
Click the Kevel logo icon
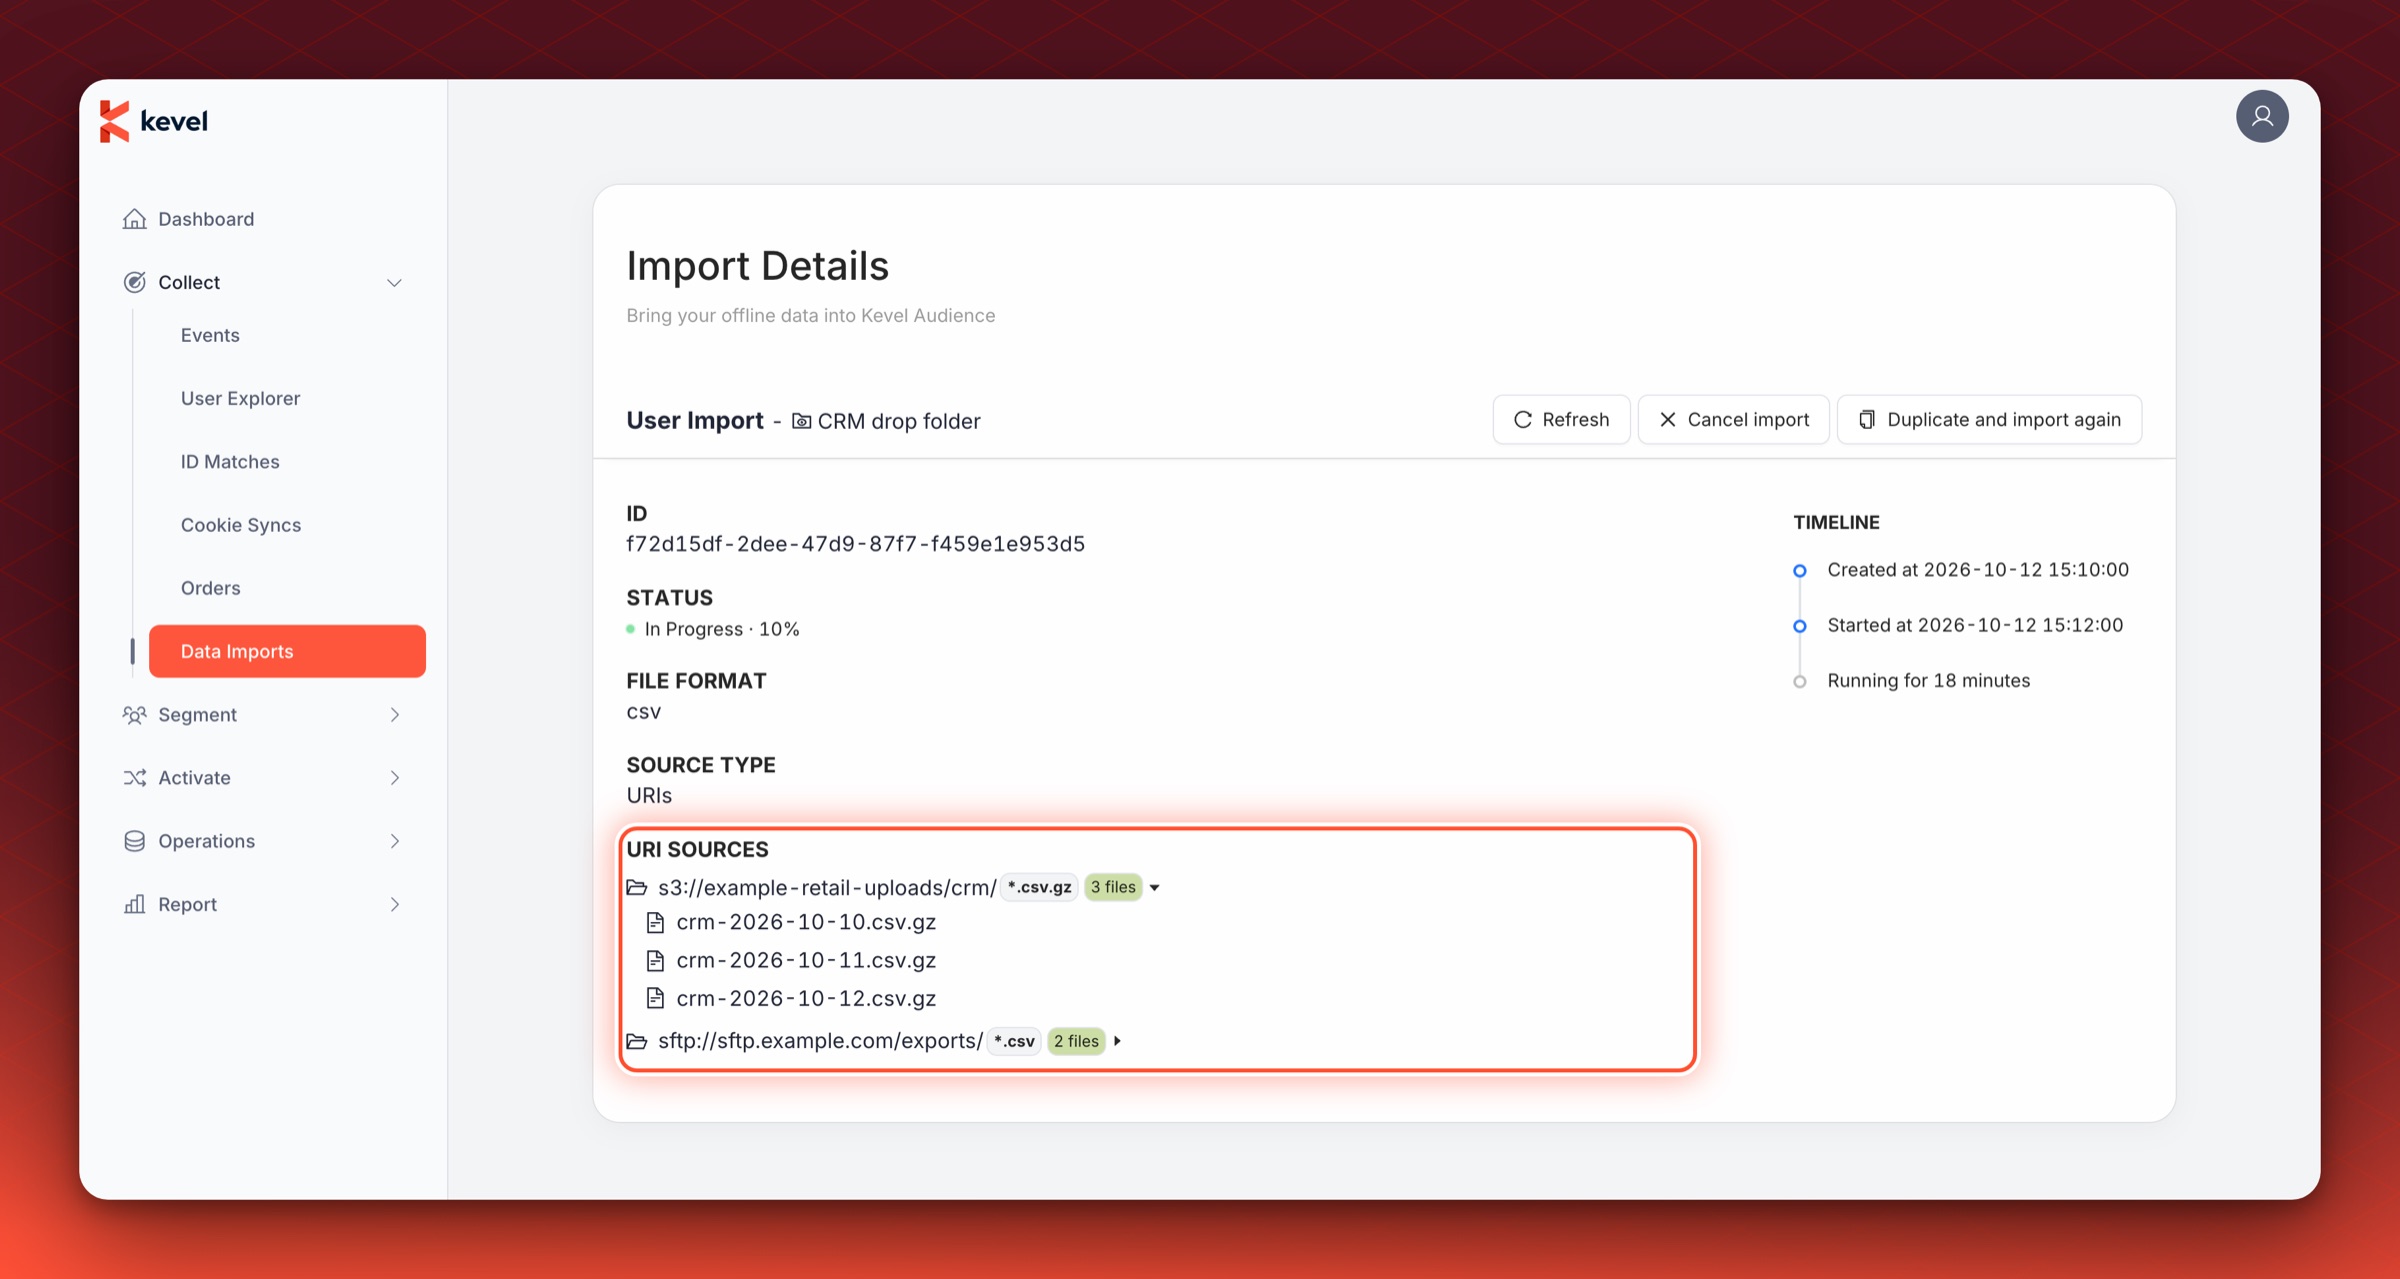point(115,121)
